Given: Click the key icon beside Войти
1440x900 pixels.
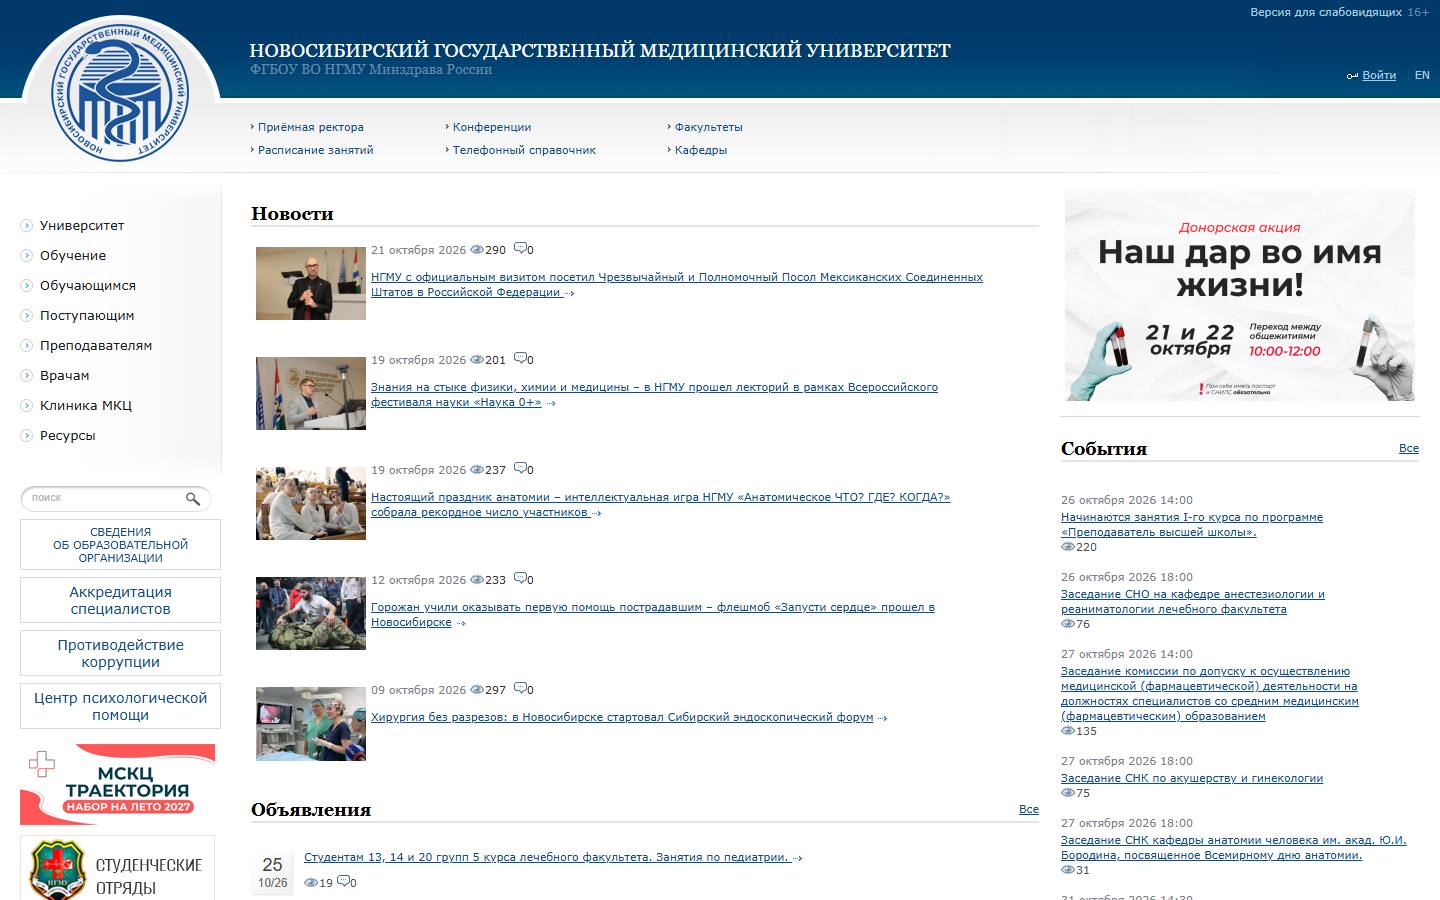Looking at the screenshot, I should 1352,76.
